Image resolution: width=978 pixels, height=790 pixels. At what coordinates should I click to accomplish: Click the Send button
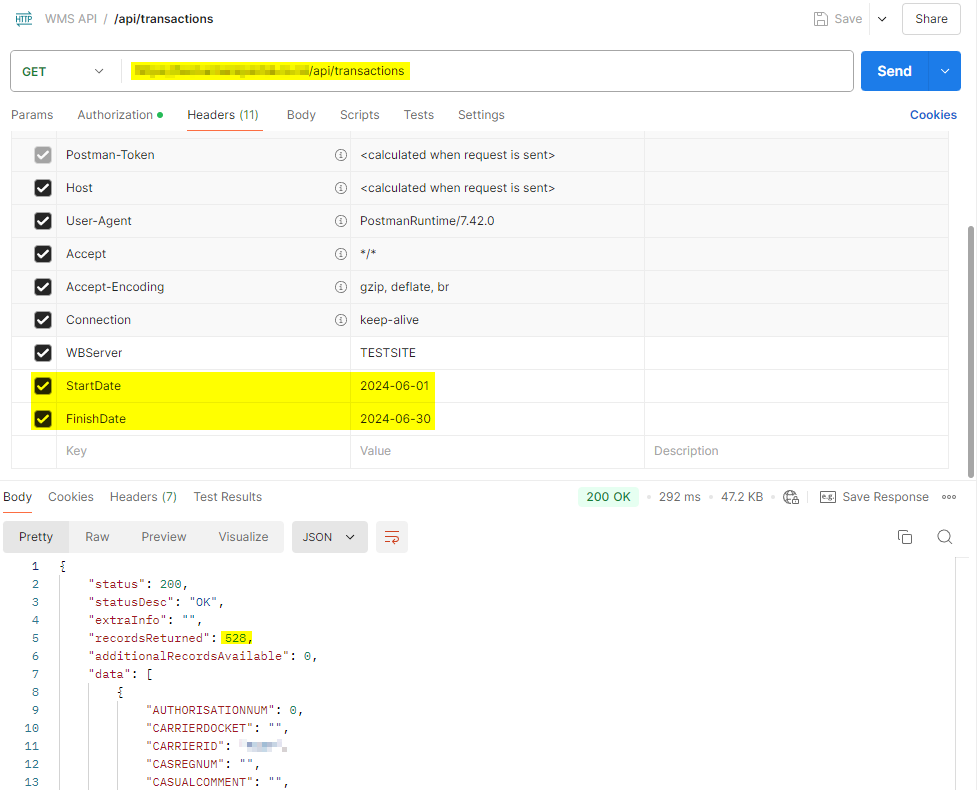click(894, 71)
